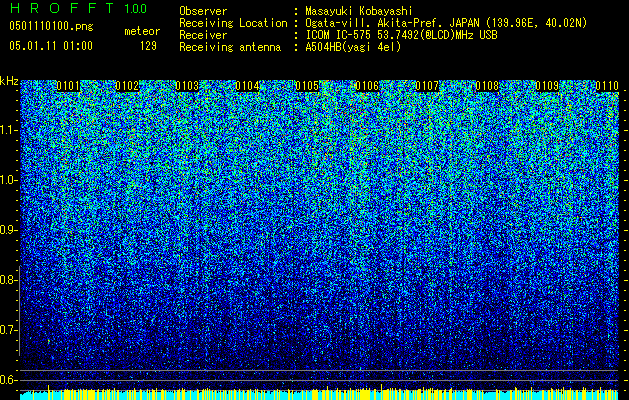Click the 0106 time marker label
Image resolution: width=629 pixels, height=400 pixels.
tap(367, 86)
